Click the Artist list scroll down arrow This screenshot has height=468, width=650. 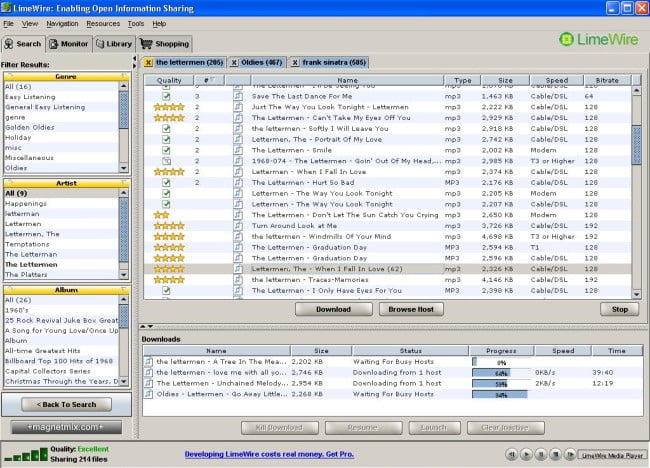pos(124,274)
